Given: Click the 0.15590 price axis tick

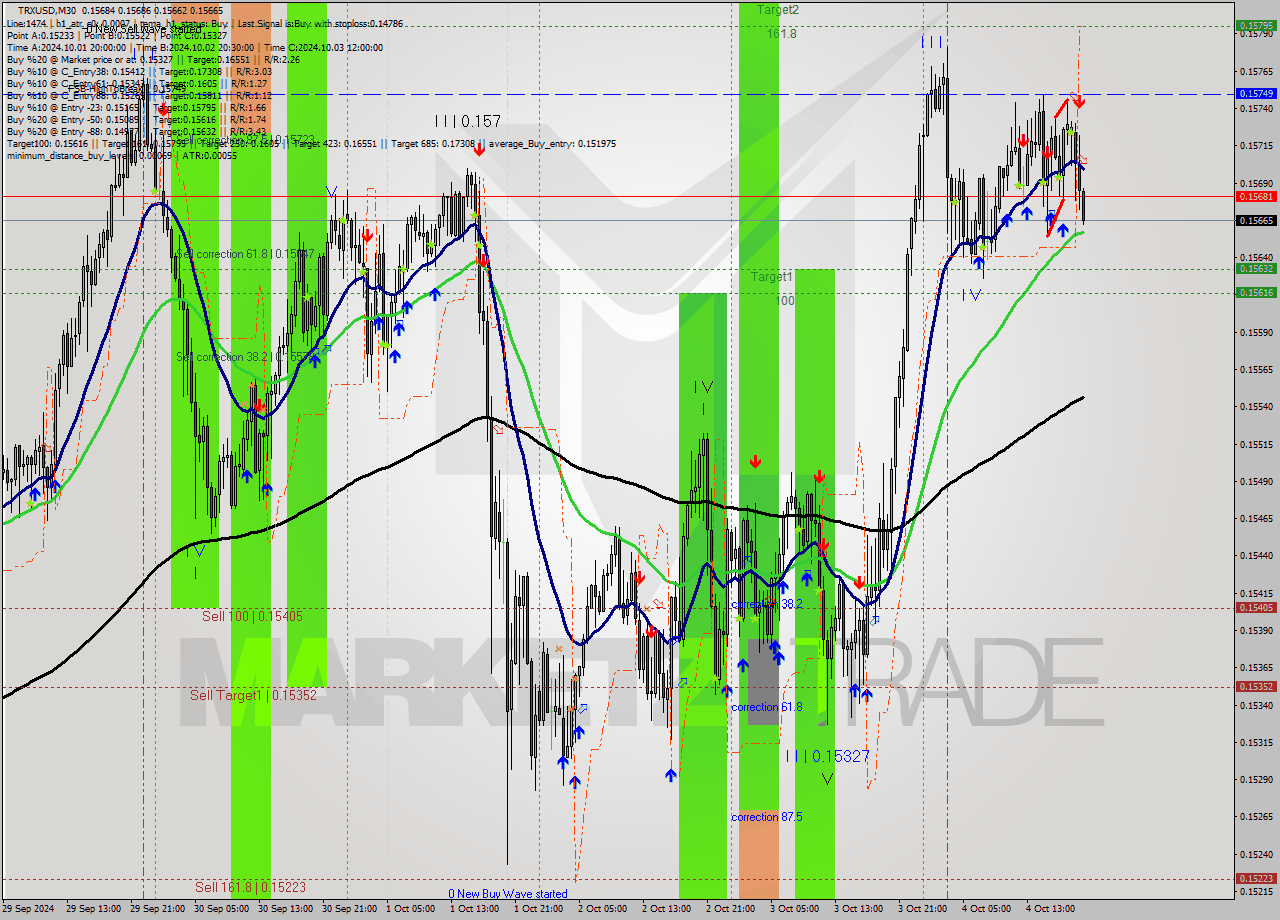Looking at the screenshot, I should pos(1256,332).
